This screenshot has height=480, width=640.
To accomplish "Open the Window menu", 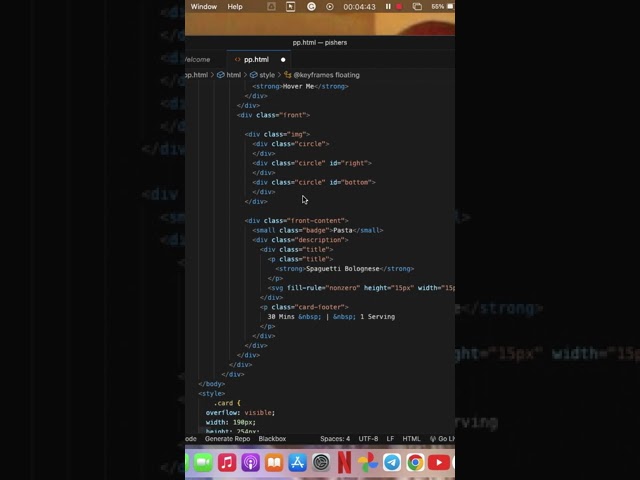I will [x=204, y=7].
